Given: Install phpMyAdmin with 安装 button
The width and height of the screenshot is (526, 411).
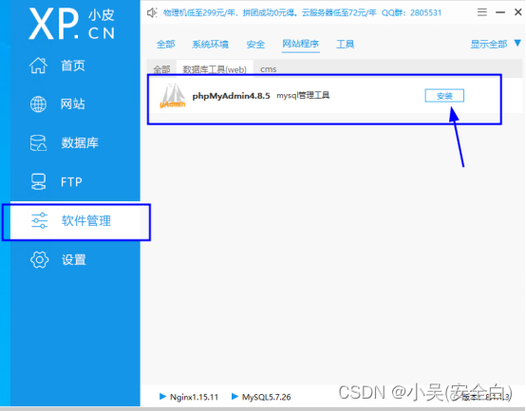Looking at the screenshot, I should click(444, 96).
